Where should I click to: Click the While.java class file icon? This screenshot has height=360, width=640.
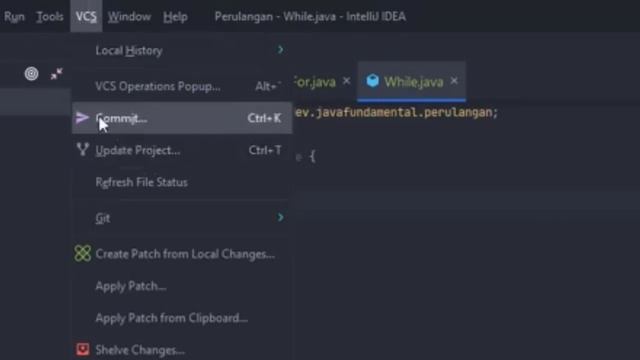pos(372,81)
